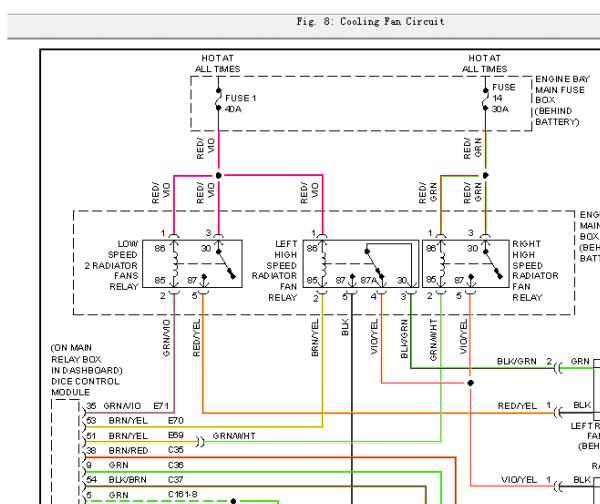Click '(ON MAIN RELAY BOX IN DASHBOARD)' note

(x=86, y=359)
